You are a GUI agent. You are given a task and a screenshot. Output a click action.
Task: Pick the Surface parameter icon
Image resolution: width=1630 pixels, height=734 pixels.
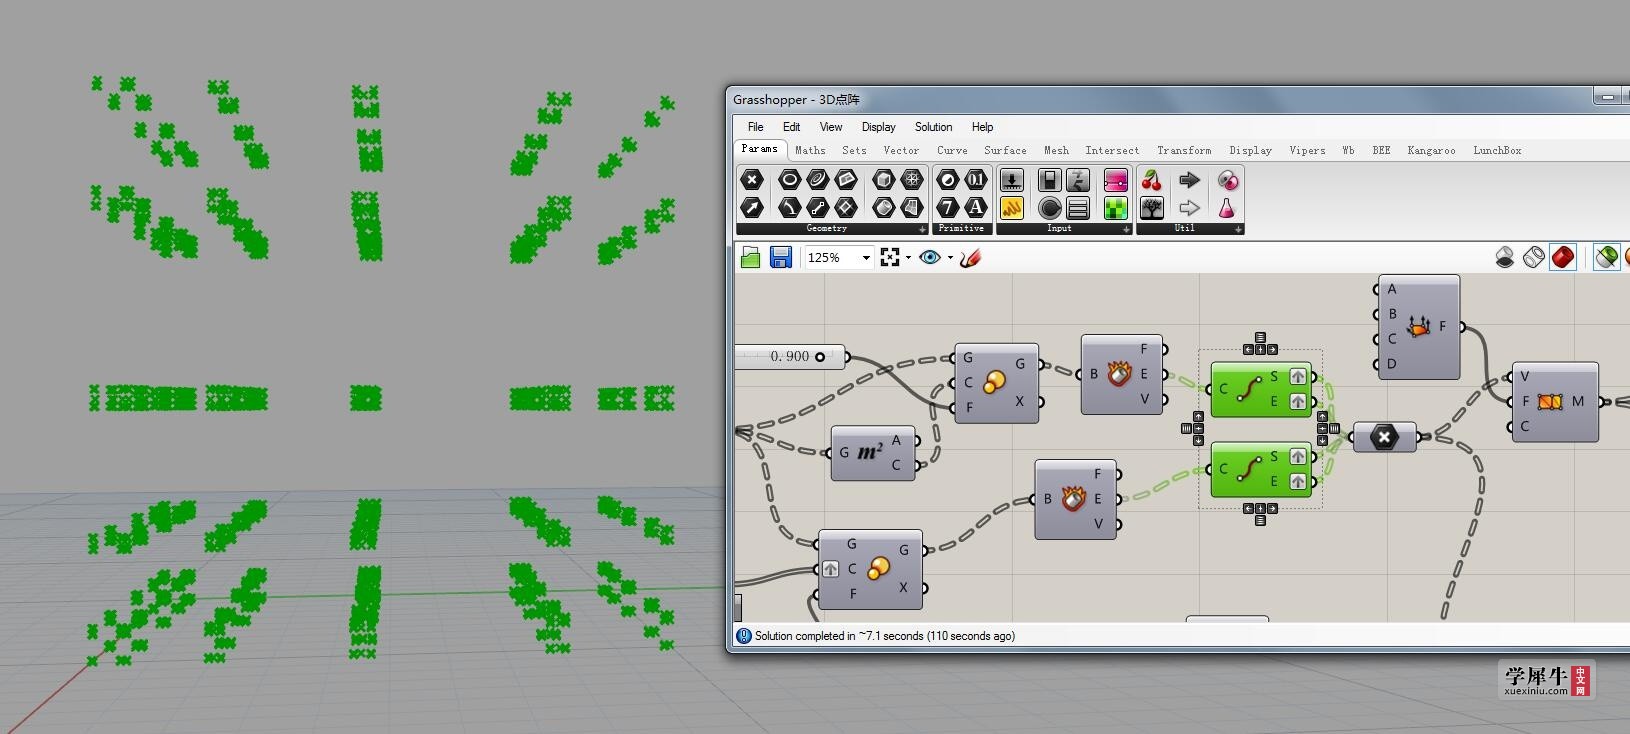[x=912, y=208]
